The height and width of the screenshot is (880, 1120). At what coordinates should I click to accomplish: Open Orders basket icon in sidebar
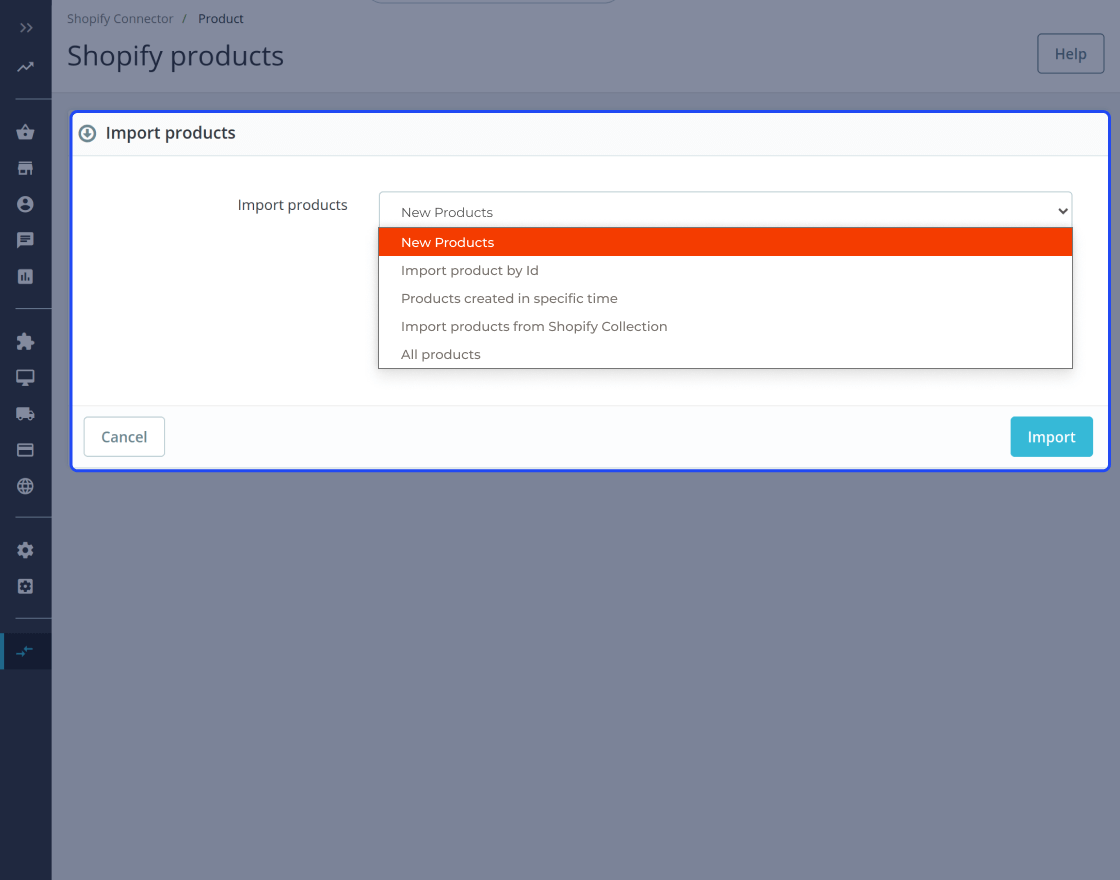25,132
